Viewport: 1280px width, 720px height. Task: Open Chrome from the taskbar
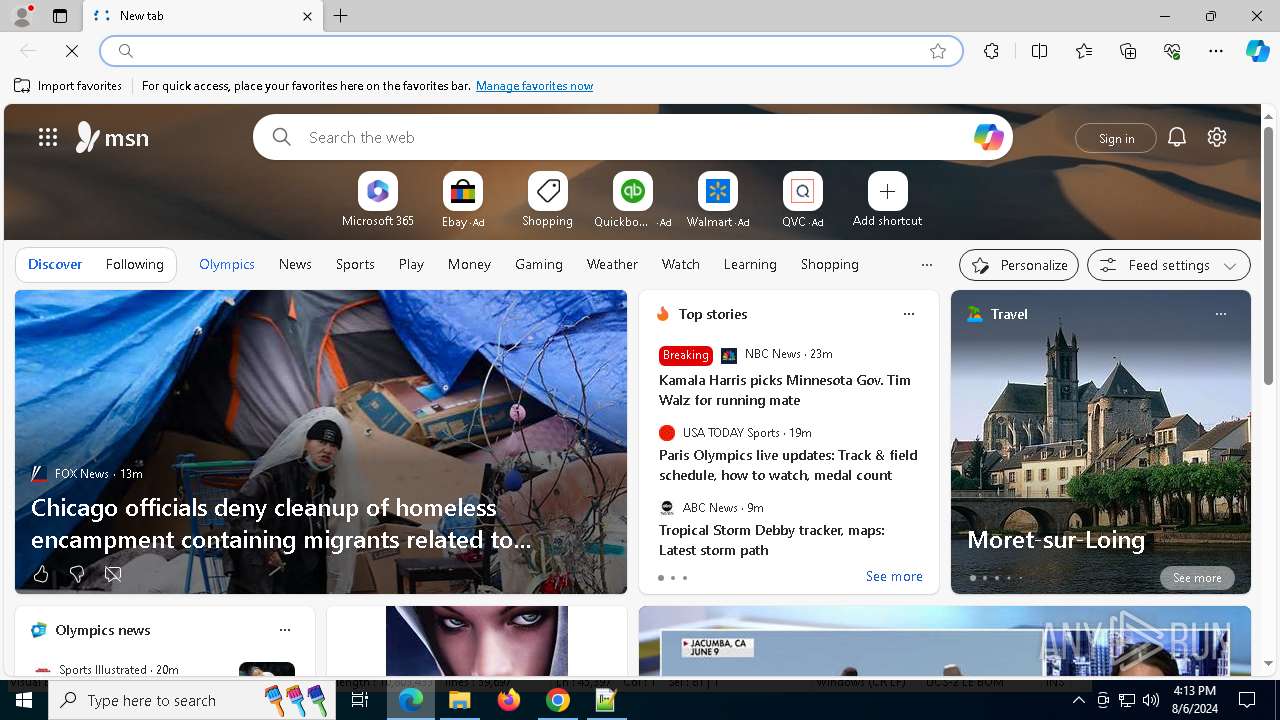[x=558, y=700]
